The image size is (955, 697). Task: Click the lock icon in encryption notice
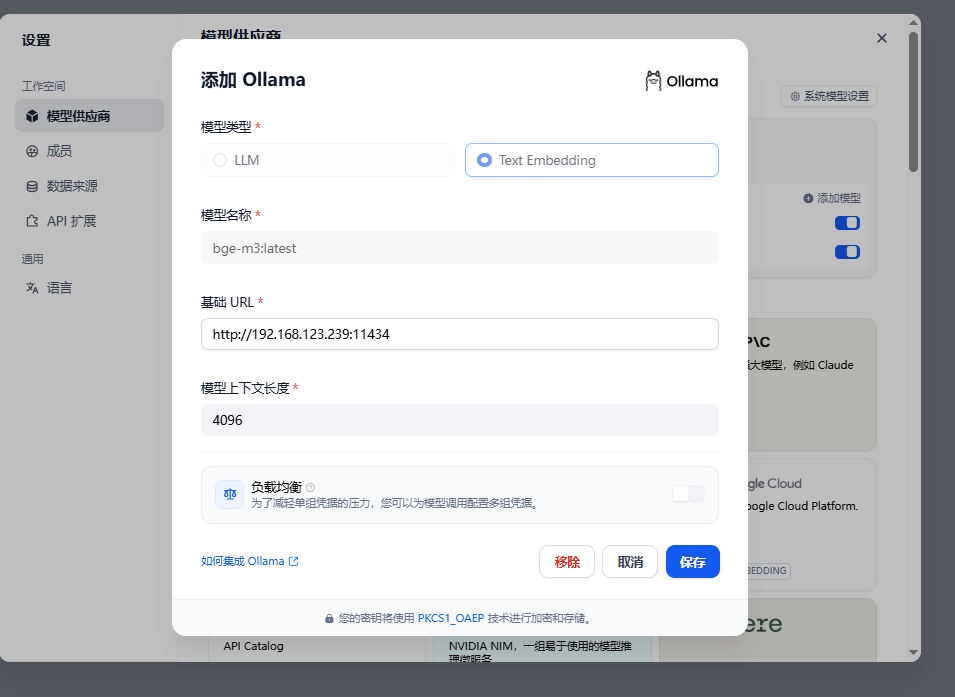[x=329, y=618]
